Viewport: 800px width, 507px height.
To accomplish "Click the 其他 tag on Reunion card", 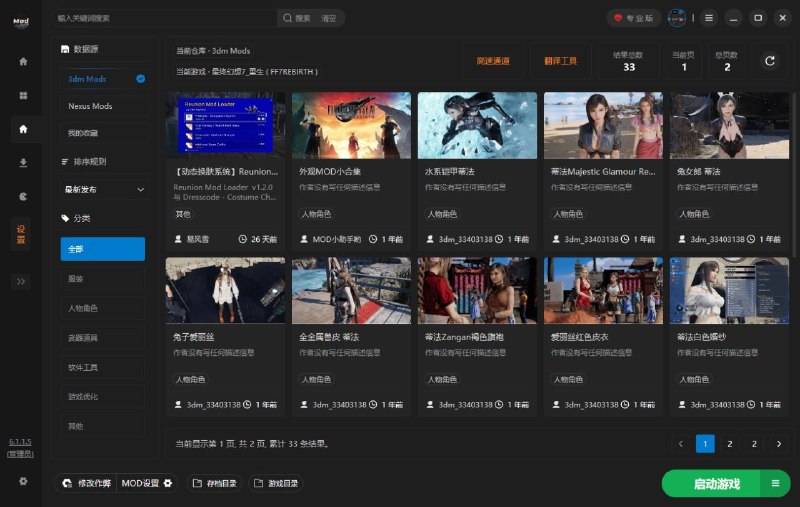I will point(183,214).
